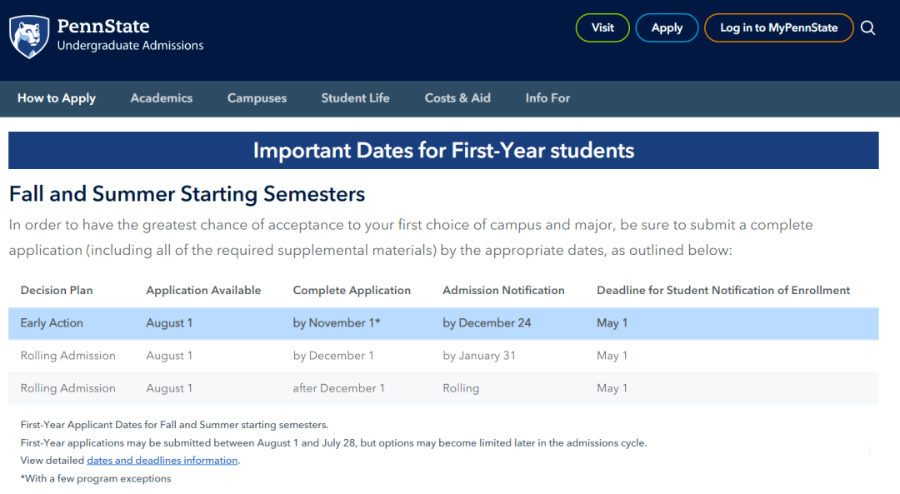Select the highlighted Early Action row

[x=443, y=323]
